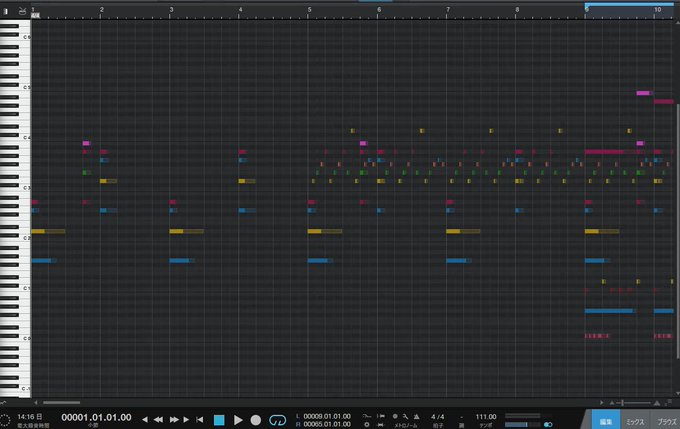This screenshot has height=429, width=680.
Task: Click the main time display 00001.01.01.00
Action: click(96, 417)
